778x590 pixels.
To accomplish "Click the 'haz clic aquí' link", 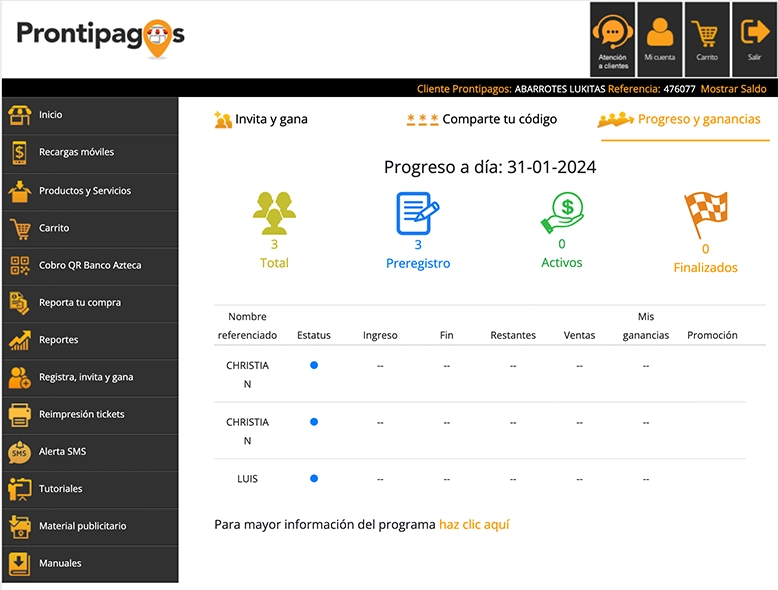I will tap(474, 525).
